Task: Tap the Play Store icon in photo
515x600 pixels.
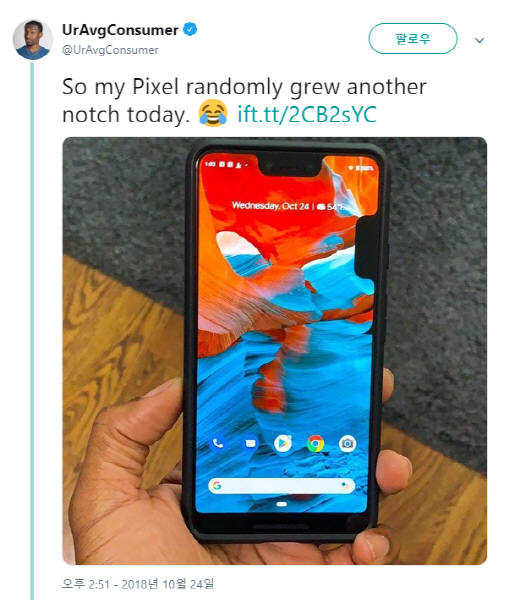Action: click(x=283, y=443)
